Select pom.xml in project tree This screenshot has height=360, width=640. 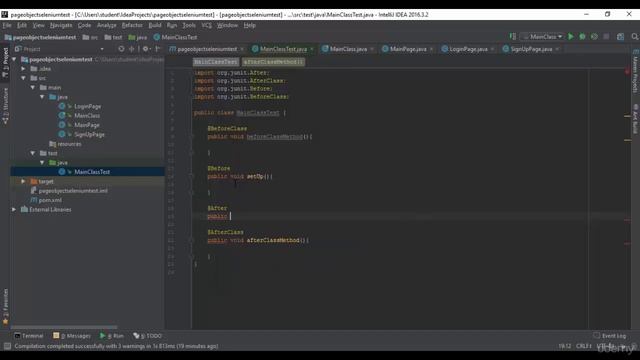pos(50,200)
